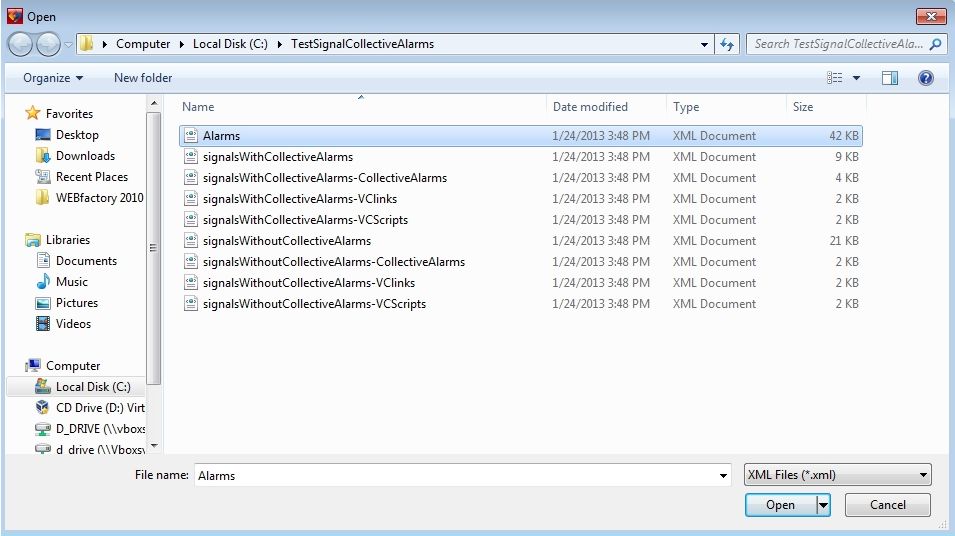Expand the file type XML Files dropdown
The width and height of the screenshot is (955, 536).
(923, 476)
